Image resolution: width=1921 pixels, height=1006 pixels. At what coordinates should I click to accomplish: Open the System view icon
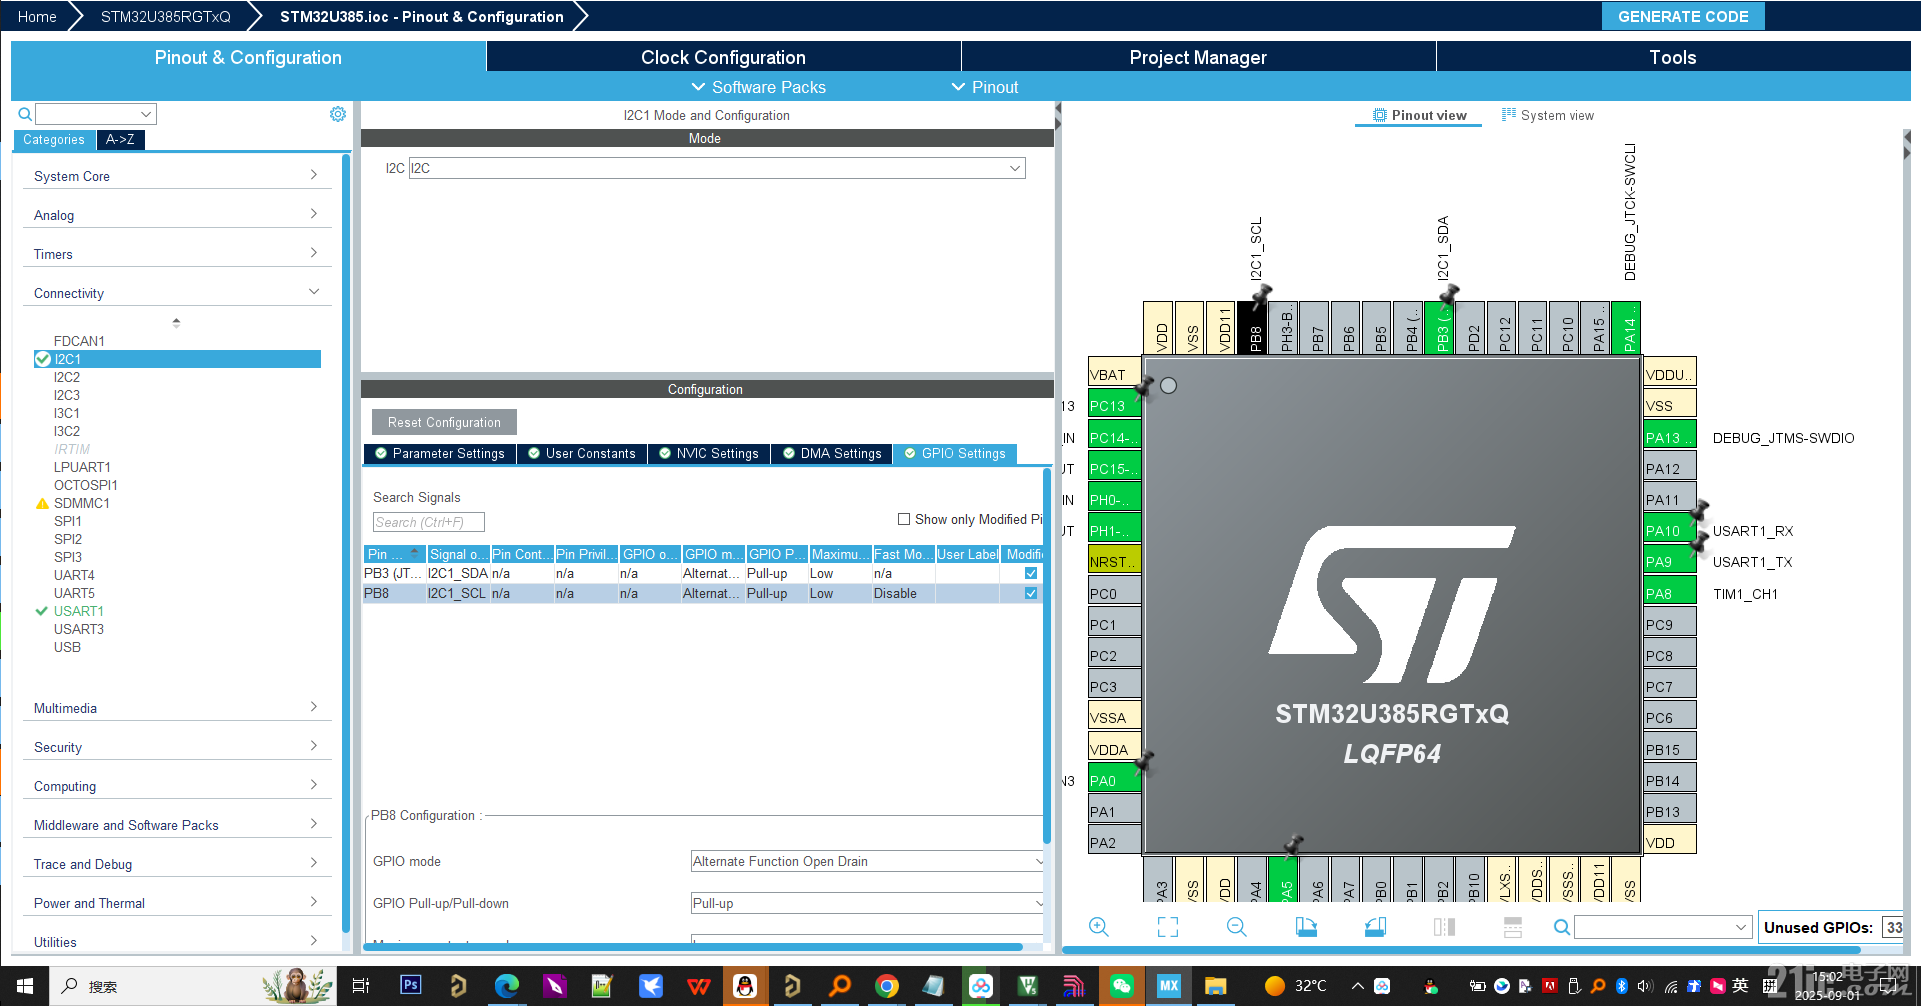[x=1508, y=115]
